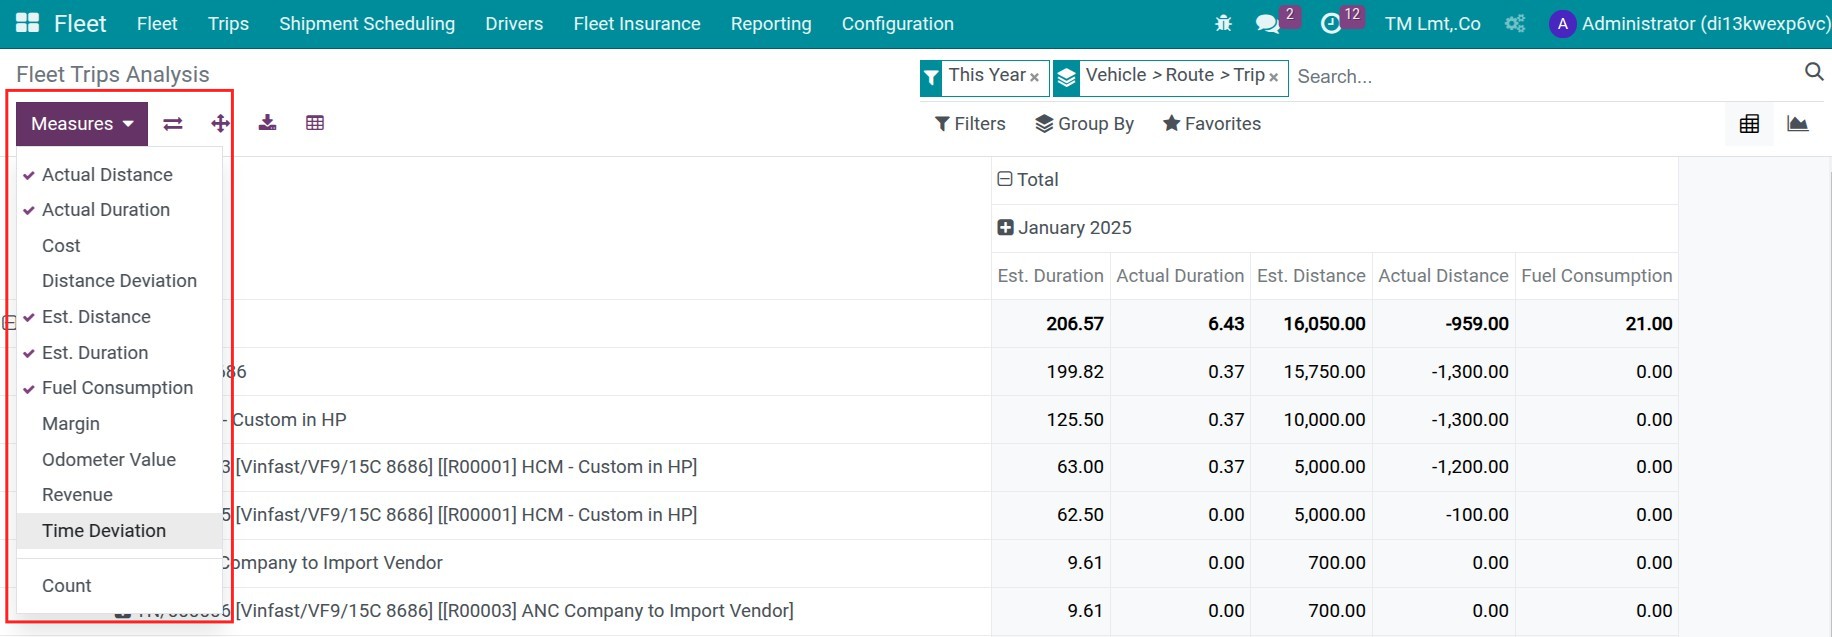This screenshot has width=1832, height=637.
Task: Uncheck the Est. Duration measure
Action: click(x=119, y=353)
